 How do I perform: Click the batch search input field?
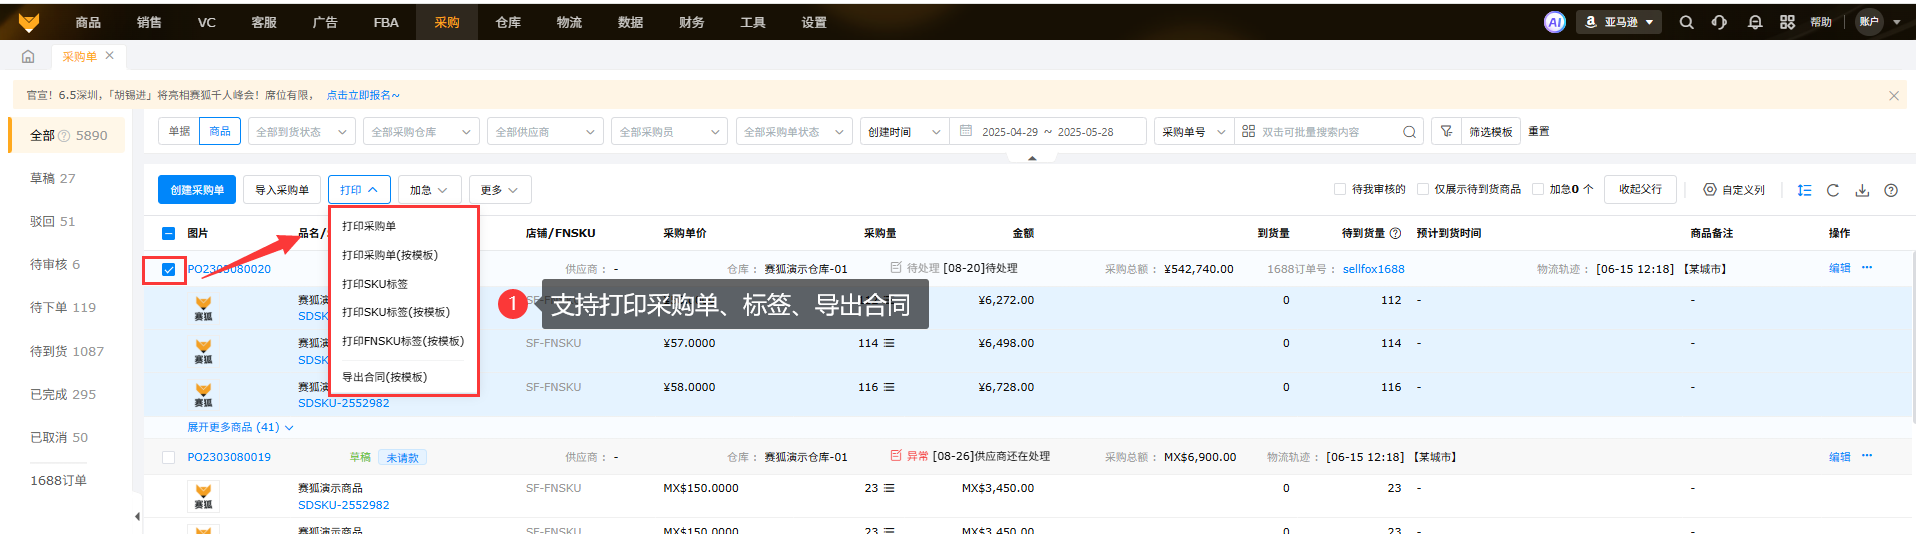[1320, 132]
